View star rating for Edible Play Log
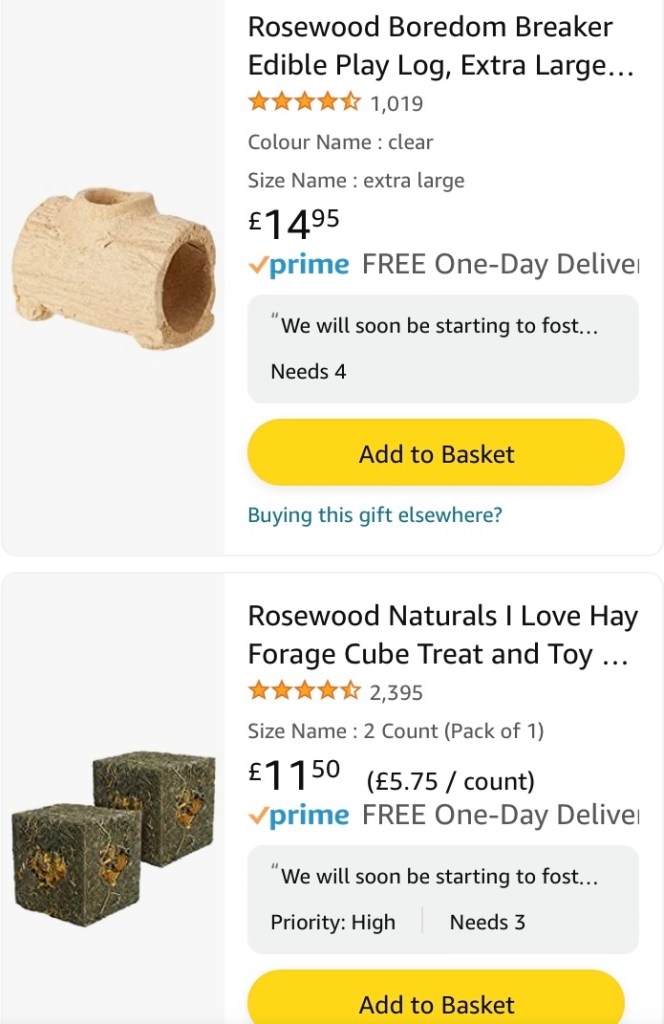The height and width of the screenshot is (1024, 664). click(x=304, y=102)
